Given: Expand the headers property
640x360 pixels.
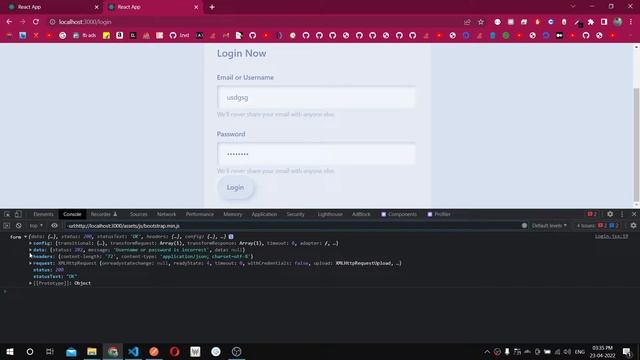Looking at the screenshot, I should tap(31, 256).
